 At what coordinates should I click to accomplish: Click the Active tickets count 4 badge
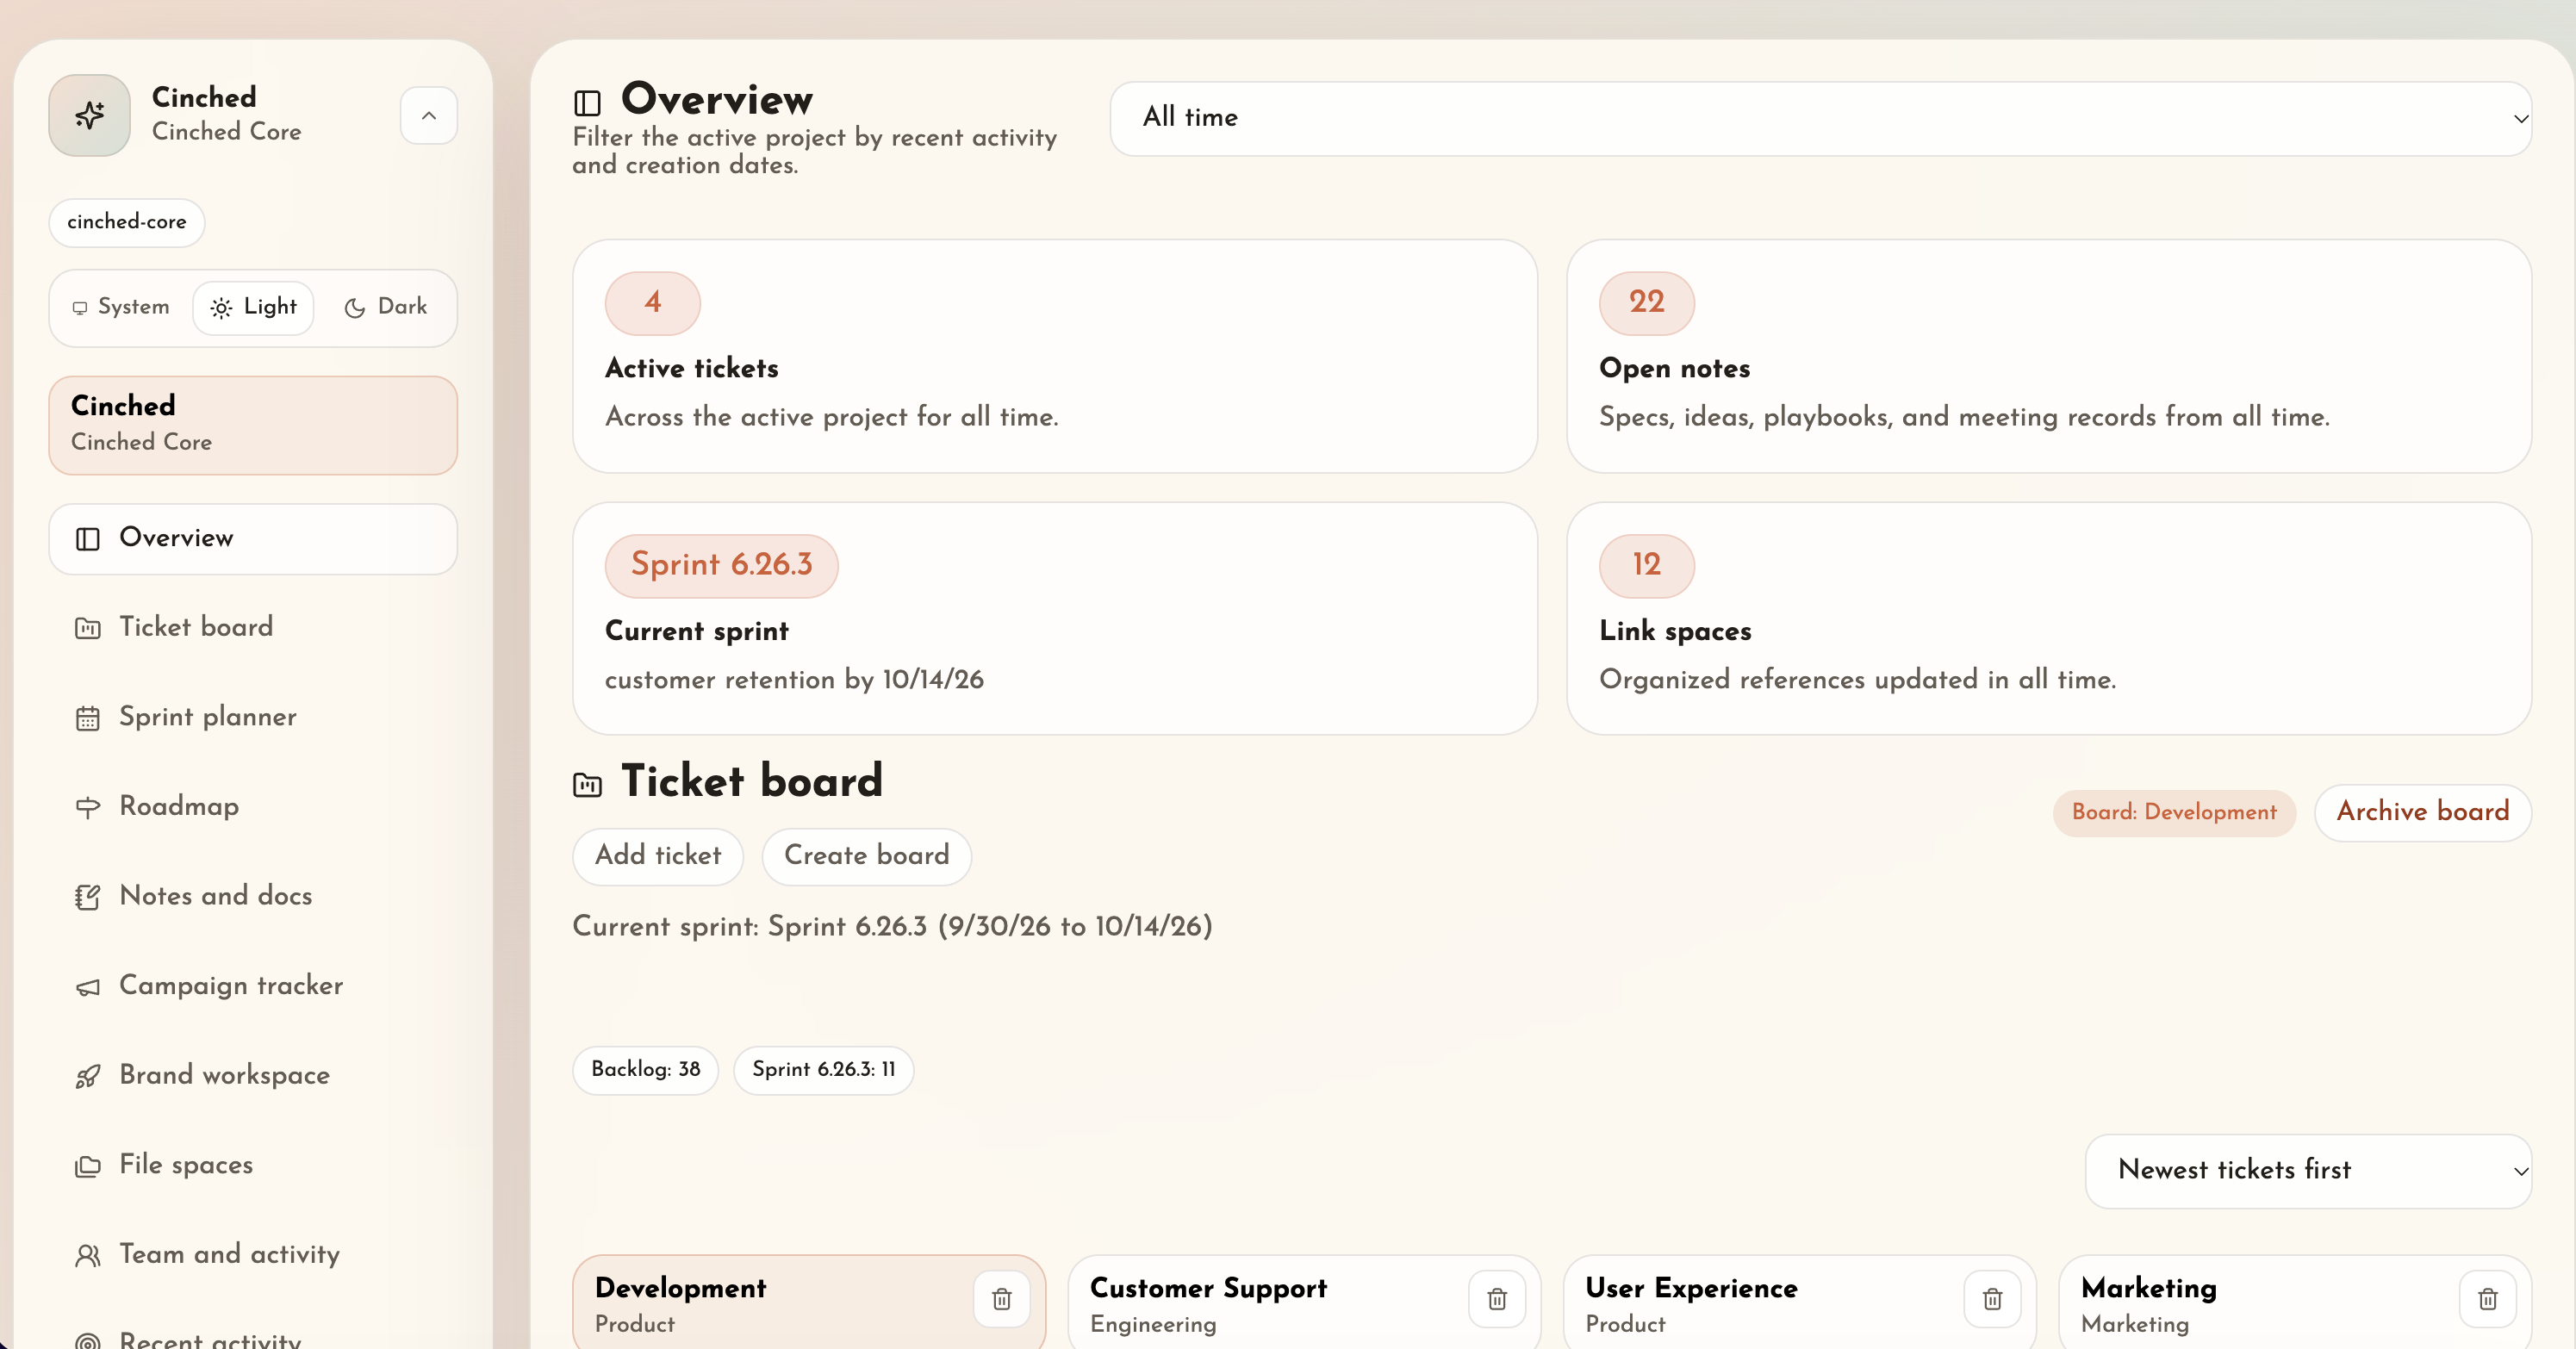tap(653, 303)
